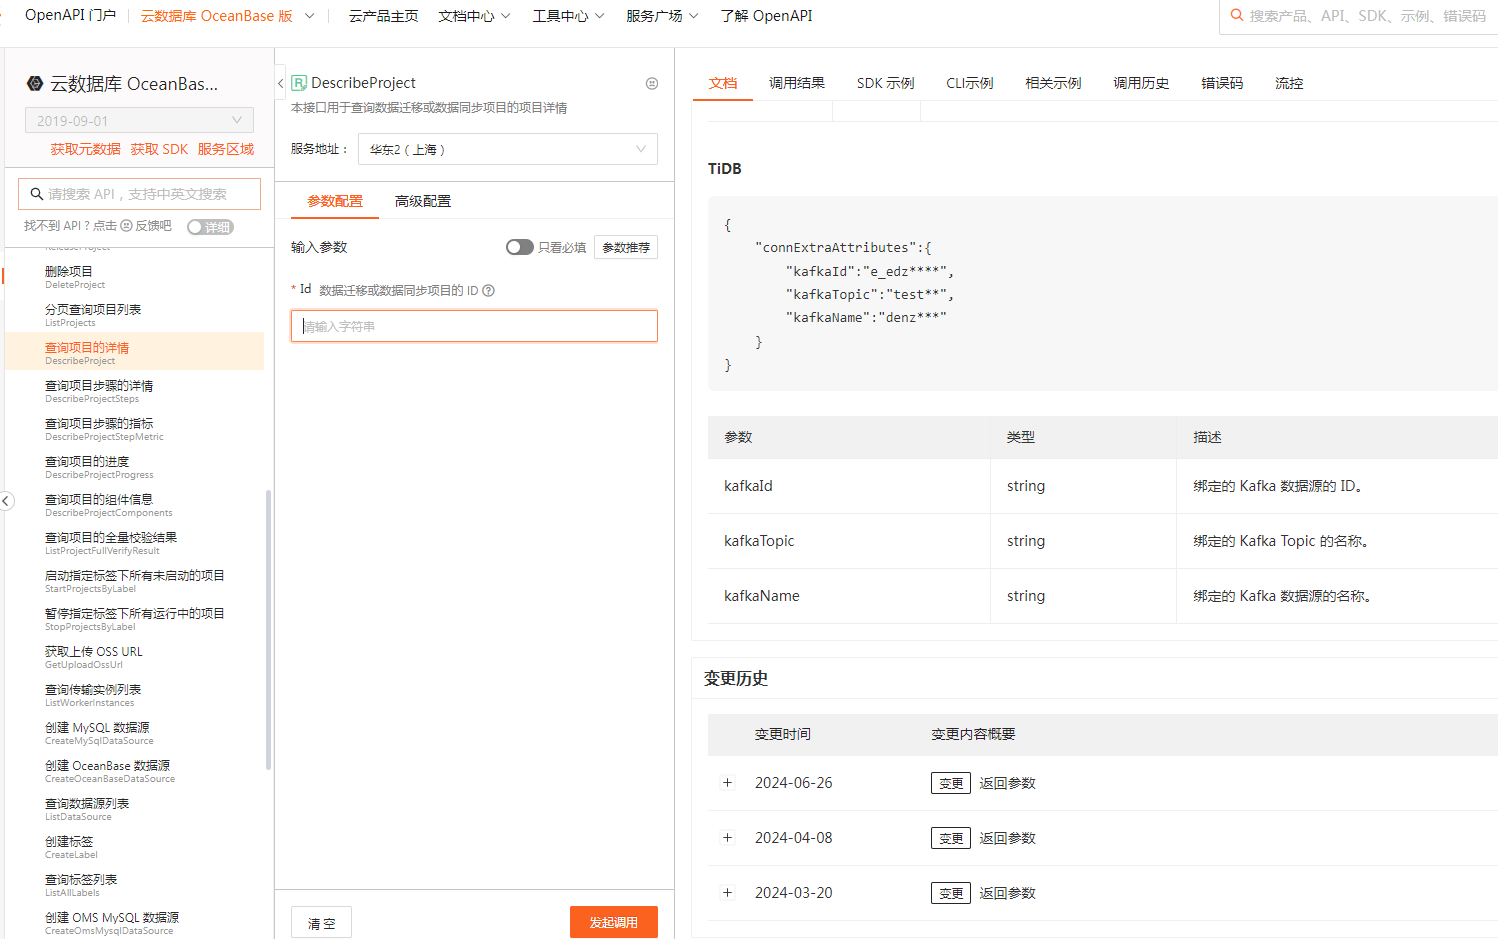Click the 服务区域 link
The height and width of the screenshot is (939, 1498).
pyautogui.click(x=226, y=149)
